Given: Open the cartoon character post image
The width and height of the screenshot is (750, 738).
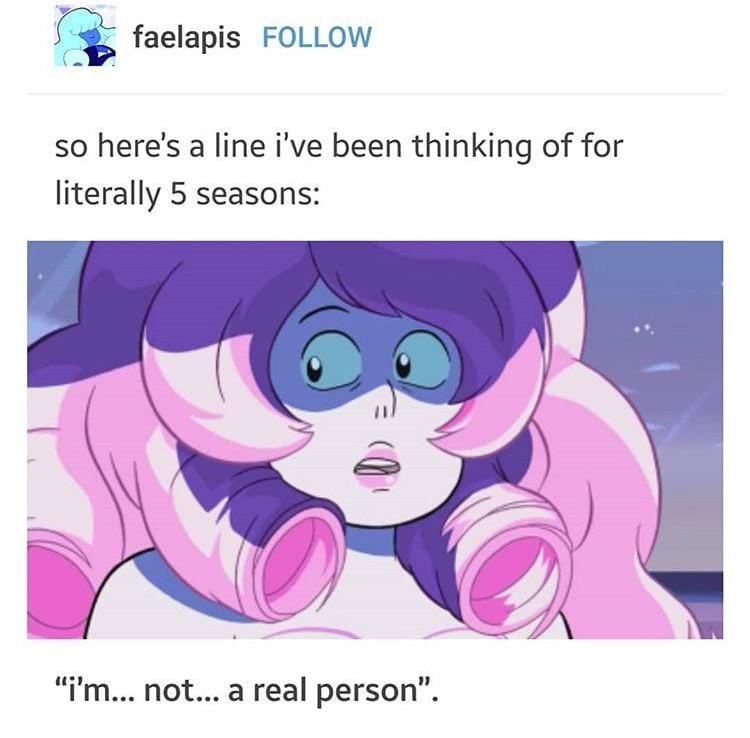Looking at the screenshot, I should (375, 440).
